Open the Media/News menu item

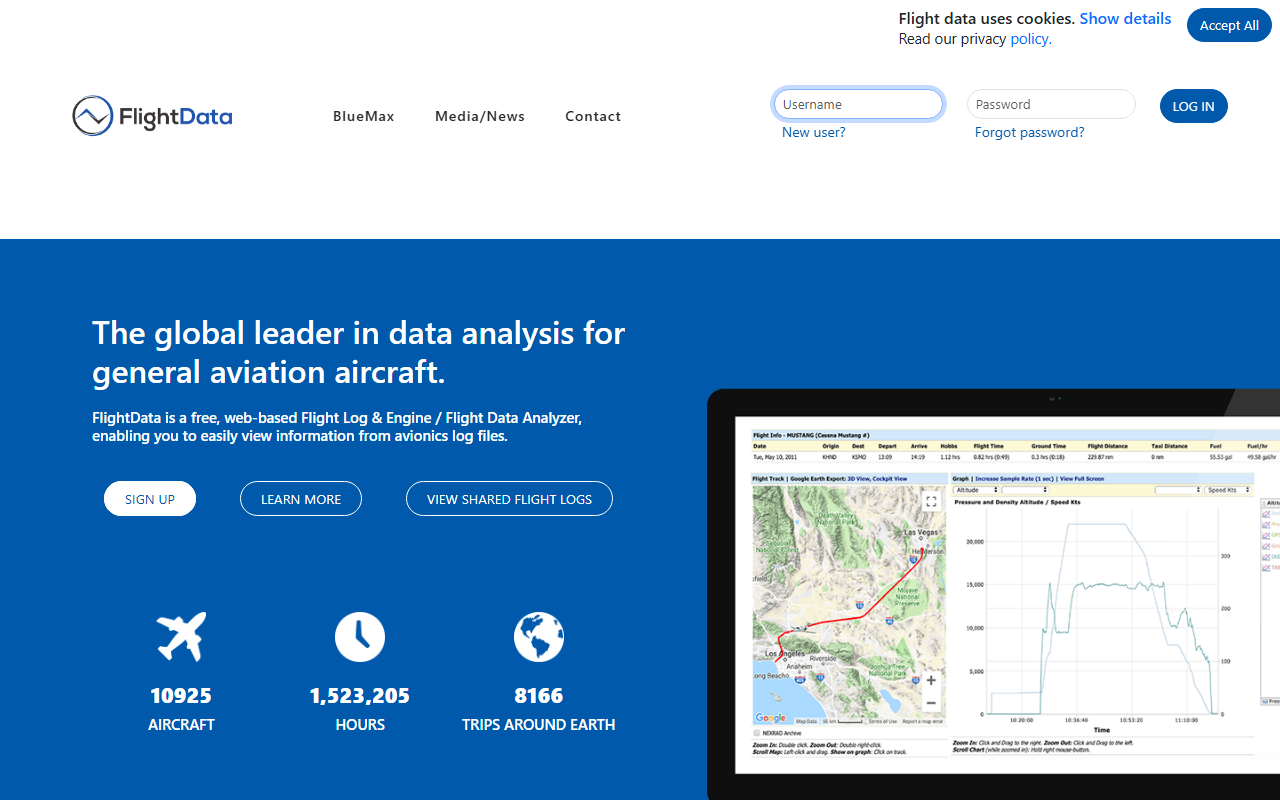point(480,116)
